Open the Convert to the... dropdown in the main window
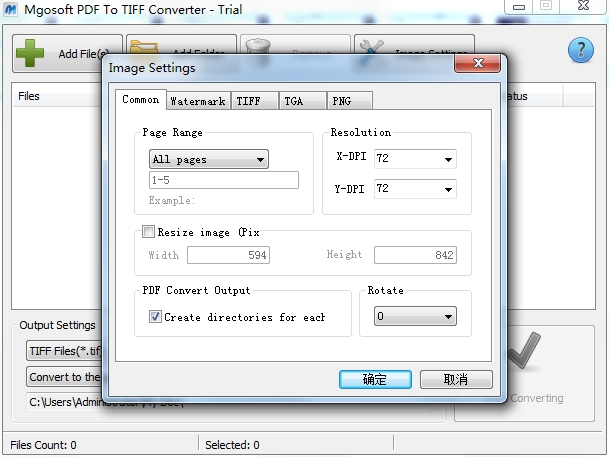Viewport: 609px width, 457px height. 64,377
